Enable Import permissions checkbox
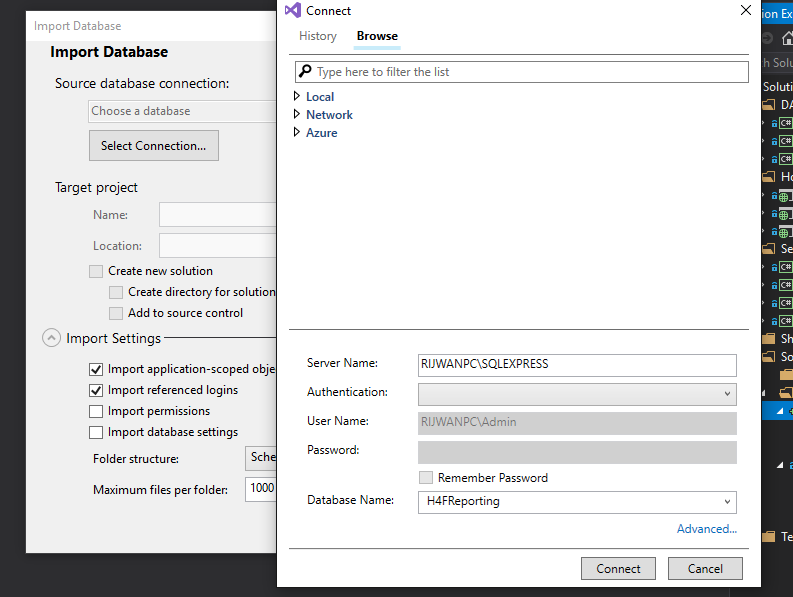Image resolution: width=793 pixels, height=597 pixels. point(96,411)
